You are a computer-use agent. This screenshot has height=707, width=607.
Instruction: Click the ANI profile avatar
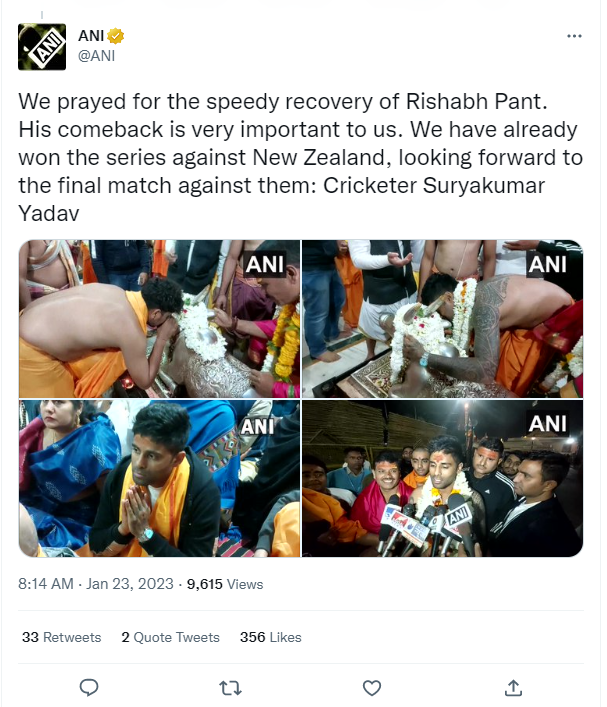point(42,47)
